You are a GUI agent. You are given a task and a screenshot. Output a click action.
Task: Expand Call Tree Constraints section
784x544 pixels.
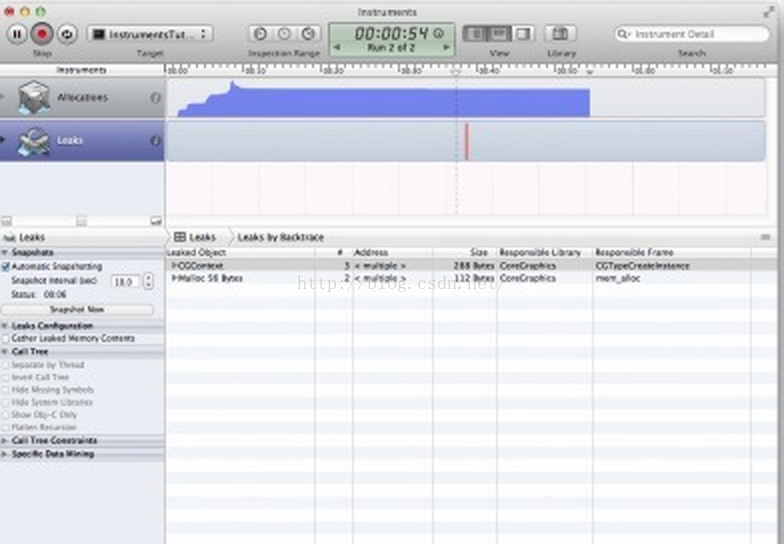tap(4, 440)
